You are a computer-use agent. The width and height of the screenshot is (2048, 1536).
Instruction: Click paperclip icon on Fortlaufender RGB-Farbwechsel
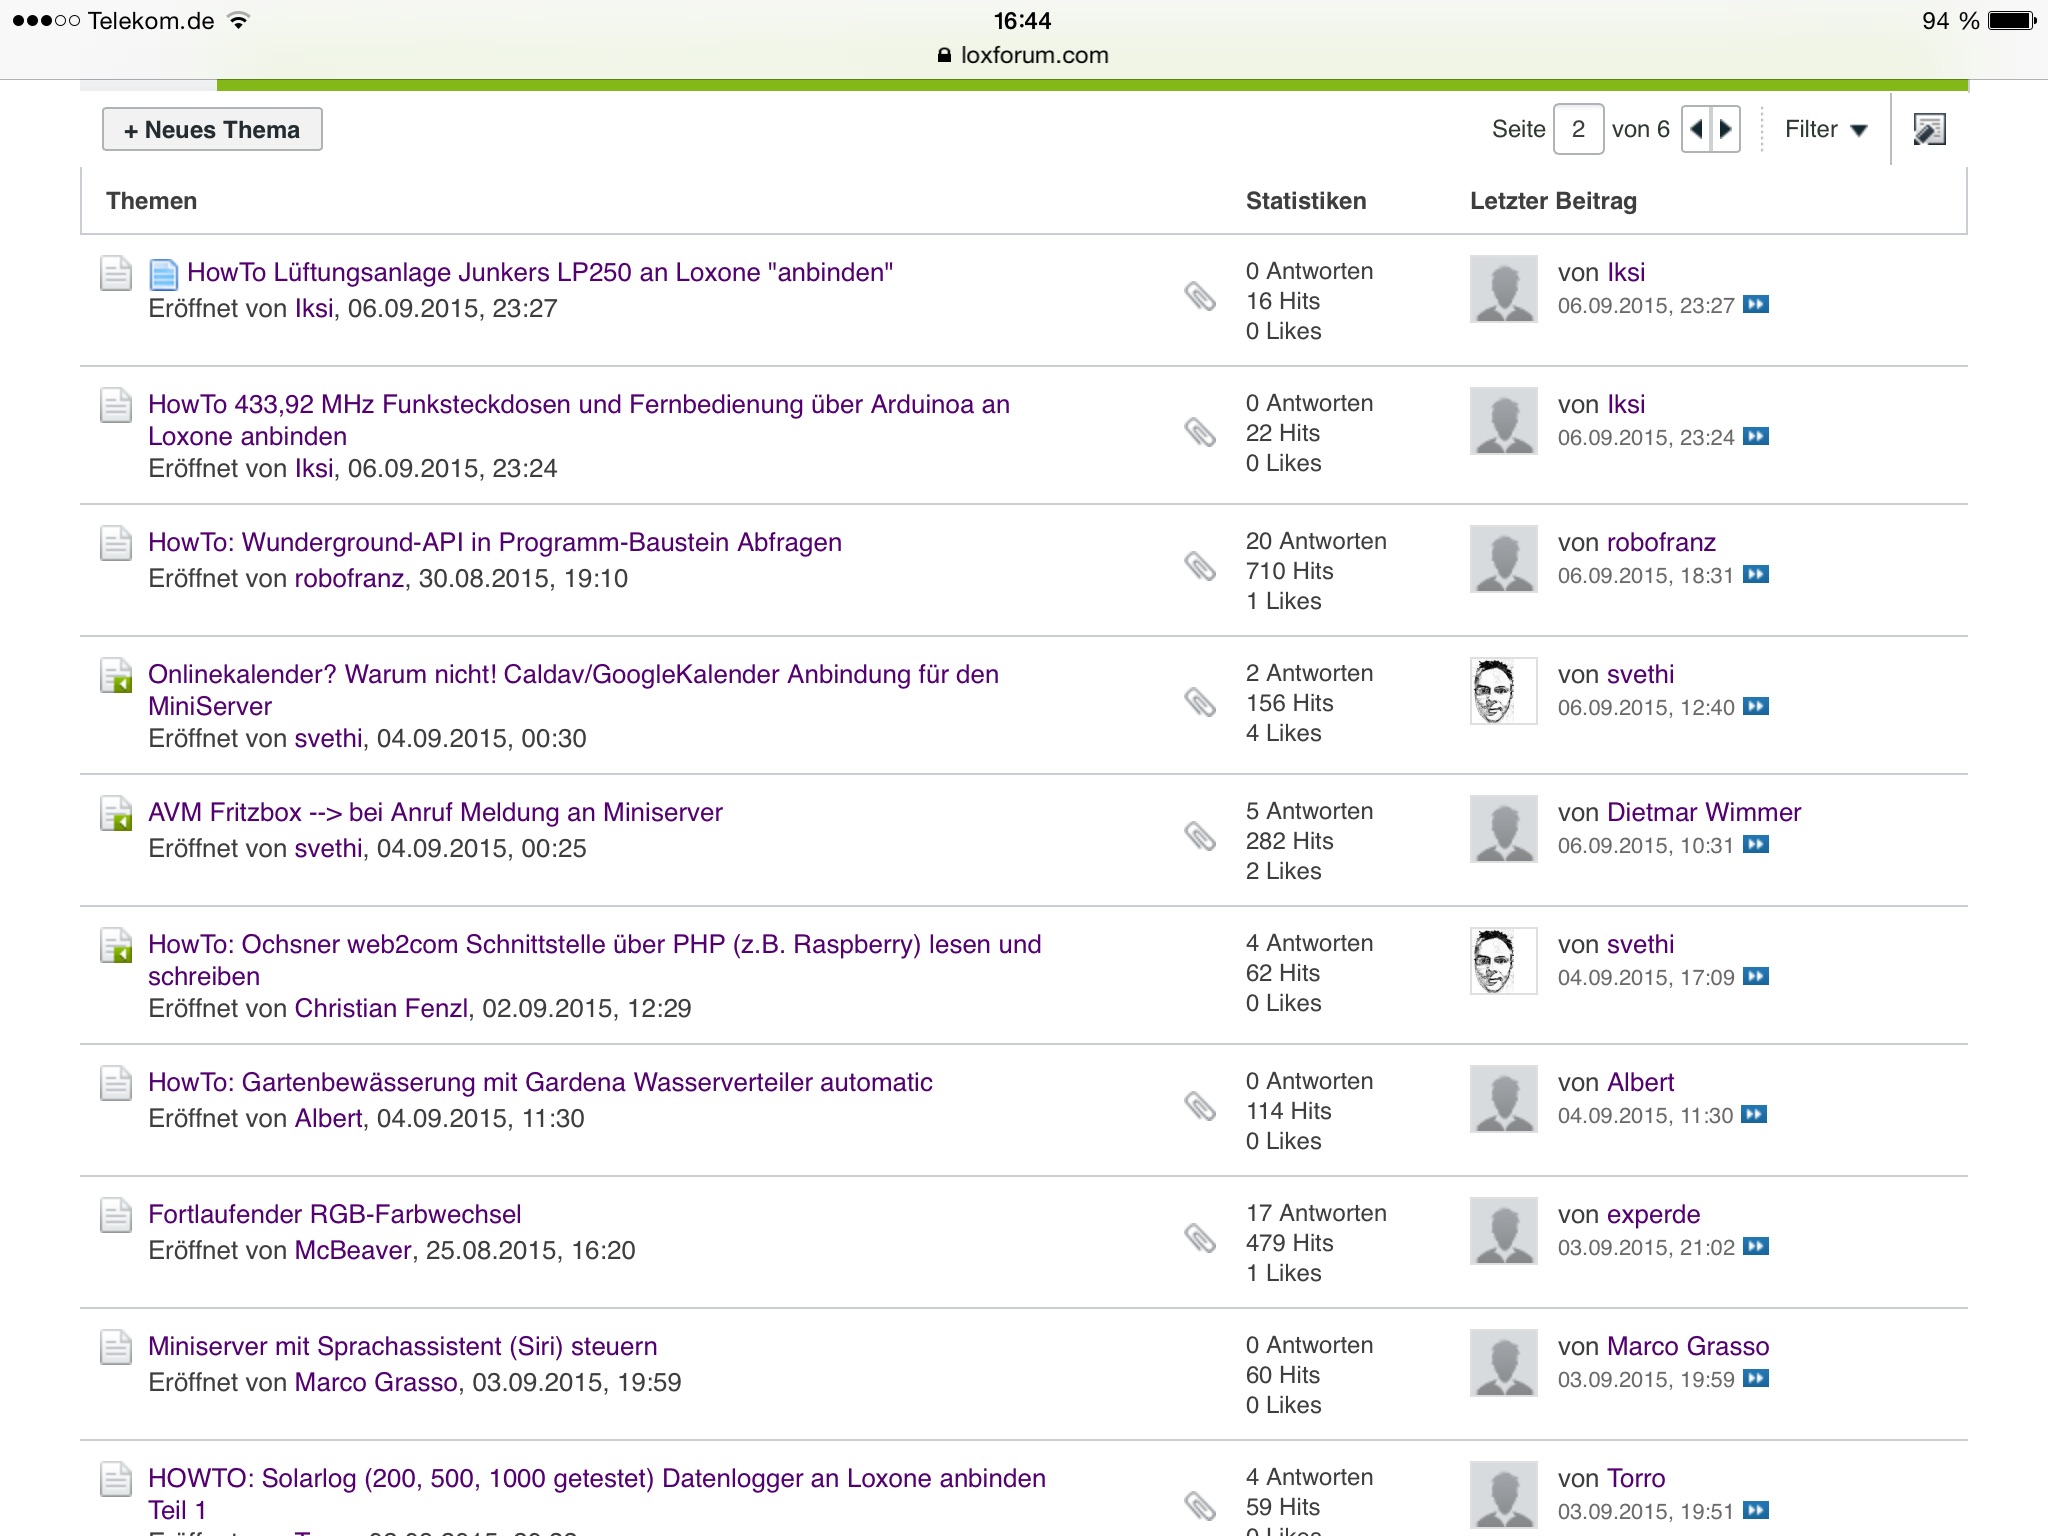coord(1199,1238)
